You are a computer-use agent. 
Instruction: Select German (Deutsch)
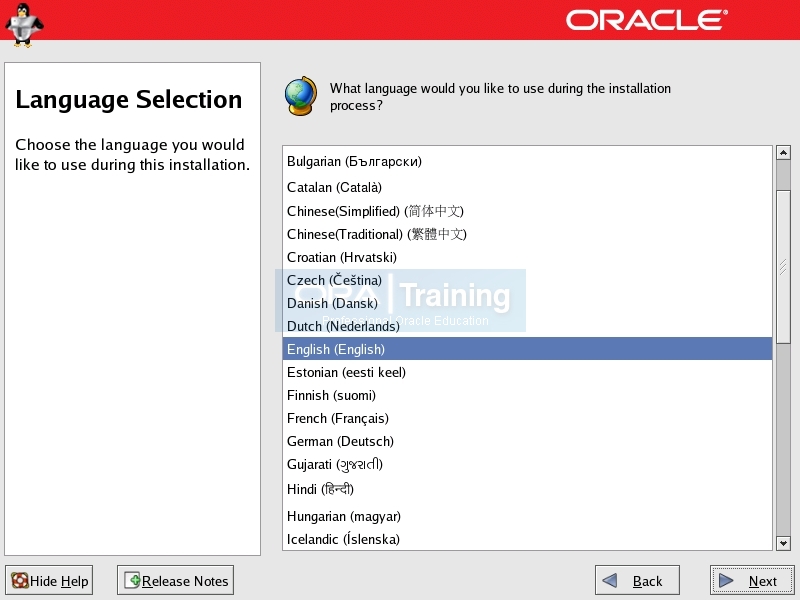pos(527,441)
